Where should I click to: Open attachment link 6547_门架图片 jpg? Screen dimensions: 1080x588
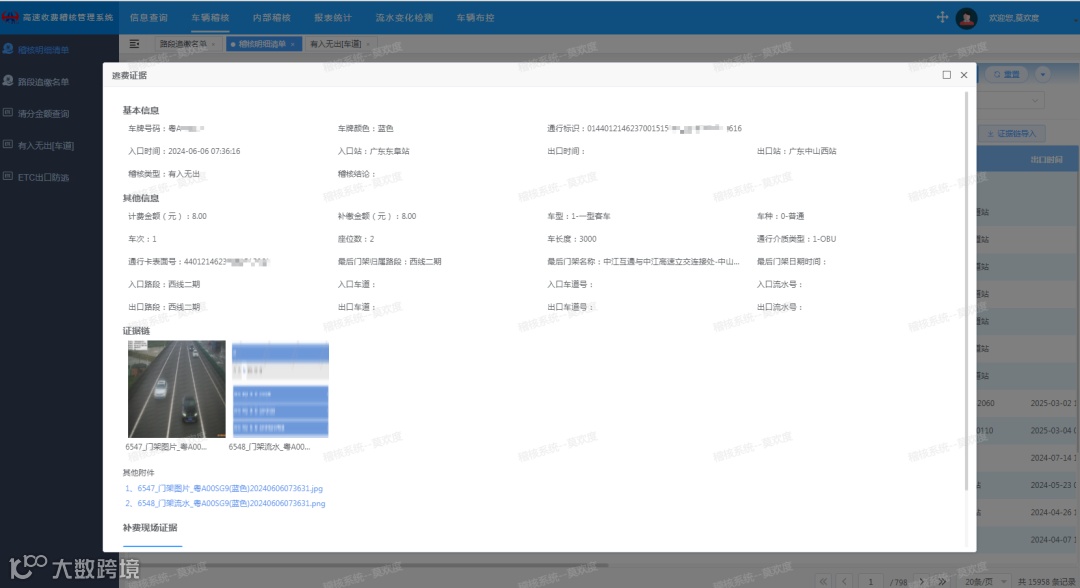(x=224, y=488)
